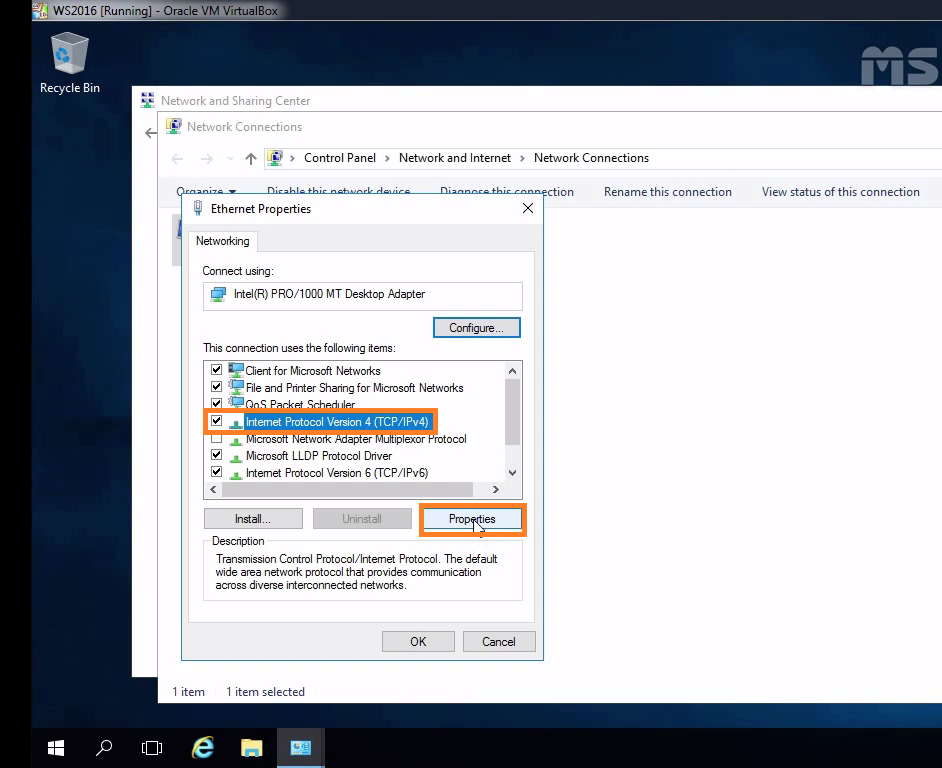This screenshot has width=942, height=768.
Task: Open the Organize dropdown menu
Action: 206,191
